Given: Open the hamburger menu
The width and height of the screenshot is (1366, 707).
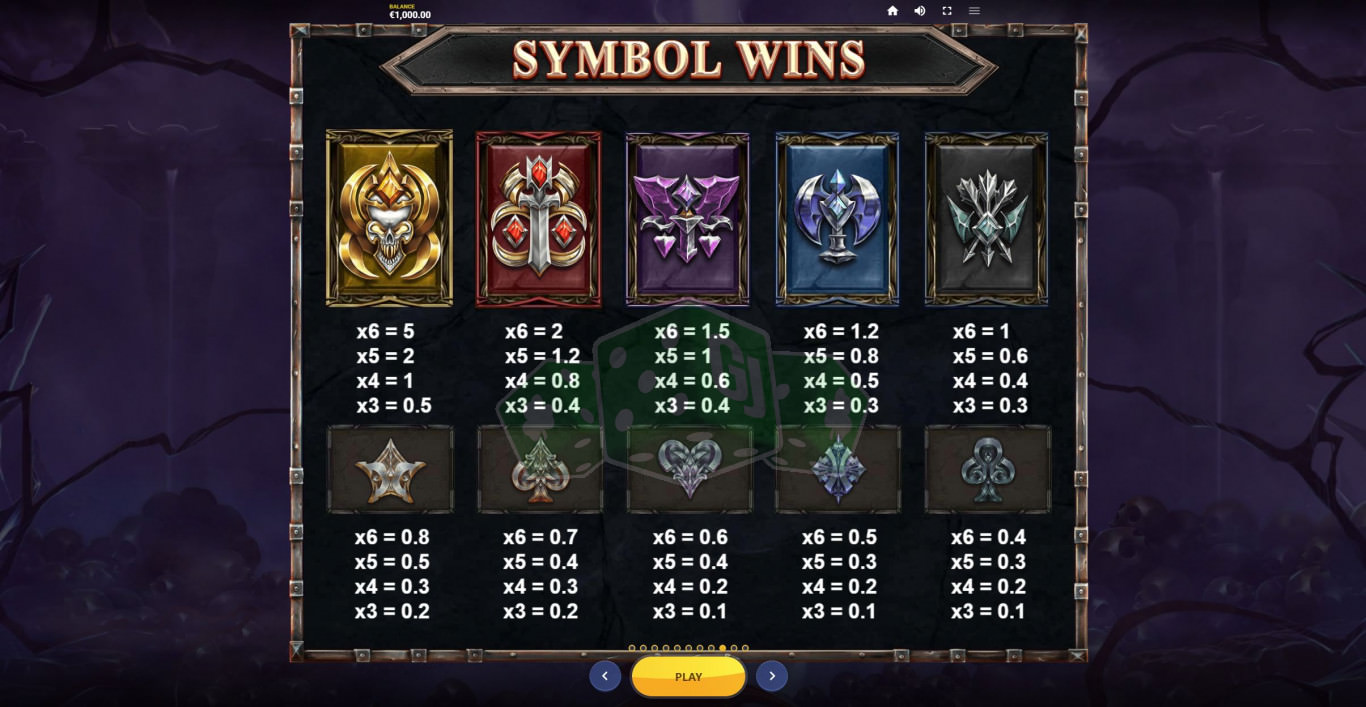Looking at the screenshot, I should click(974, 11).
